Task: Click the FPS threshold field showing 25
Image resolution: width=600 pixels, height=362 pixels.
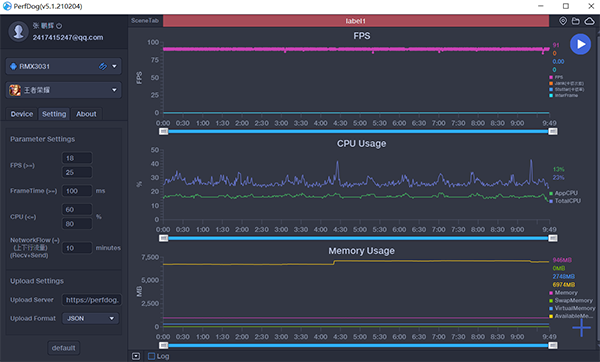Action: 77,172
